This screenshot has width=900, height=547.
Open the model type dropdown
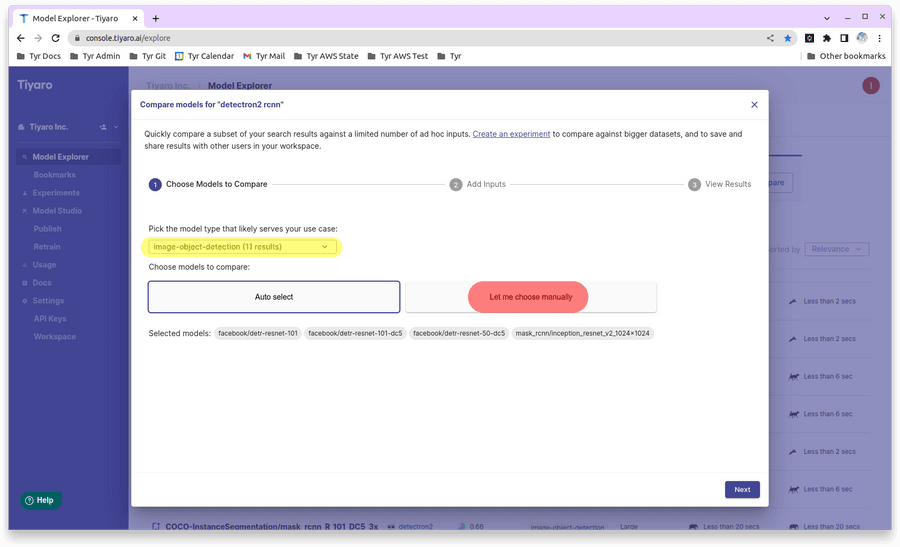click(x=241, y=247)
